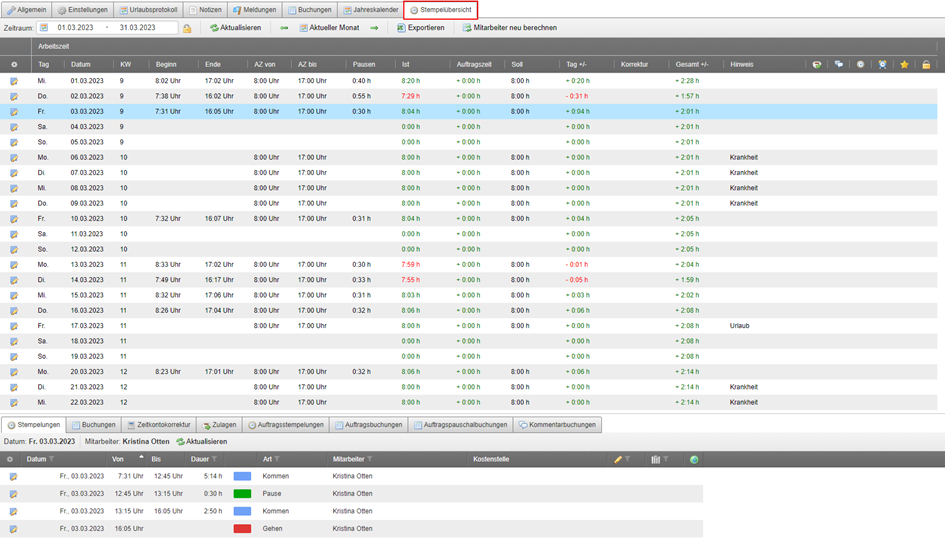
Task: Click the start date field 01.03.2023
Action: point(78,28)
